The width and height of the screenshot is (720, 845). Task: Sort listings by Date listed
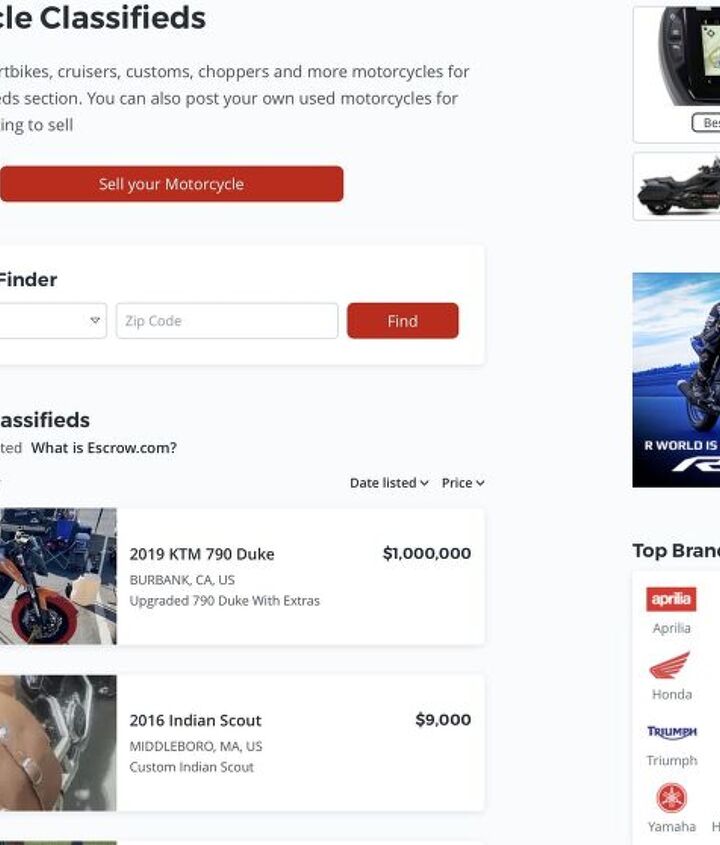click(389, 483)
